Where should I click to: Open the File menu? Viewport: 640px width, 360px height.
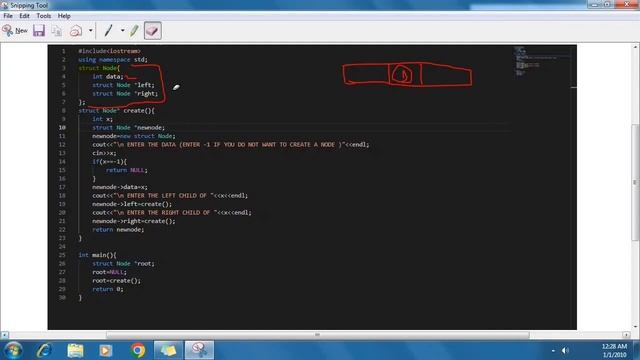pyautogui.click(x=8, y=16)
